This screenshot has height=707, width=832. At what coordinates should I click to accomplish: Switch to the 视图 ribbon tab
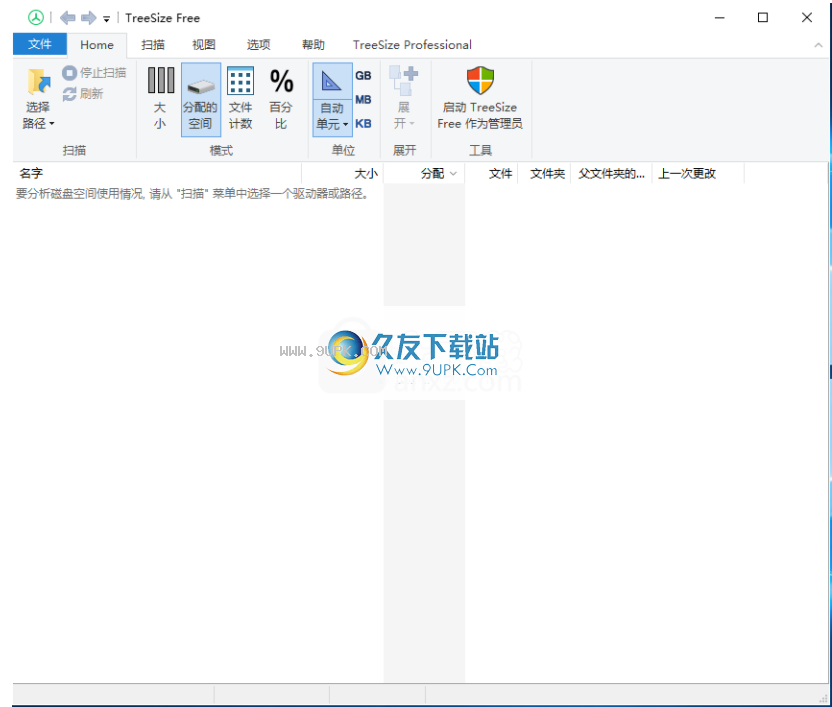click(x=204, y=45)
